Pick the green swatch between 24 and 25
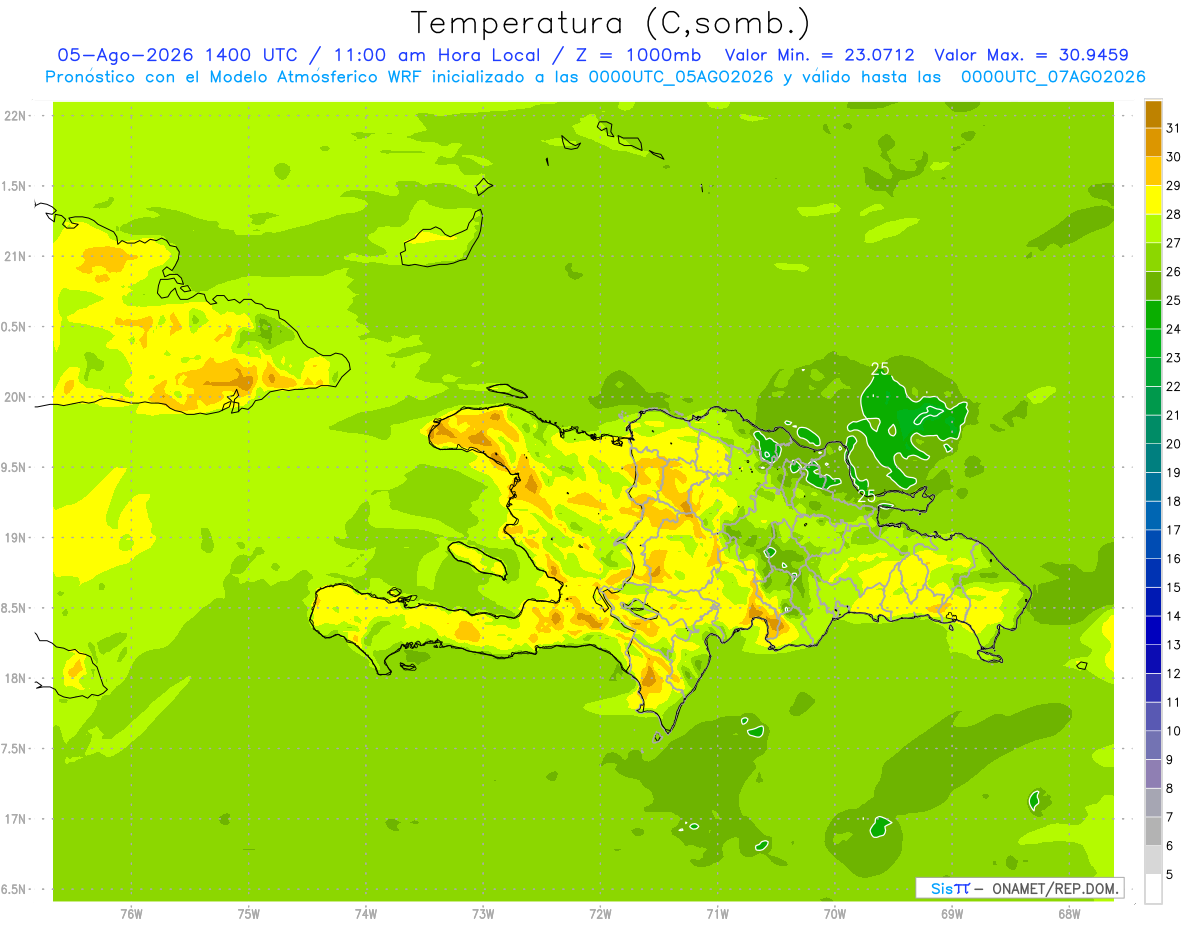This screenshot has height=927, width=1200. pyautogui.click(x=1153, y=314)
